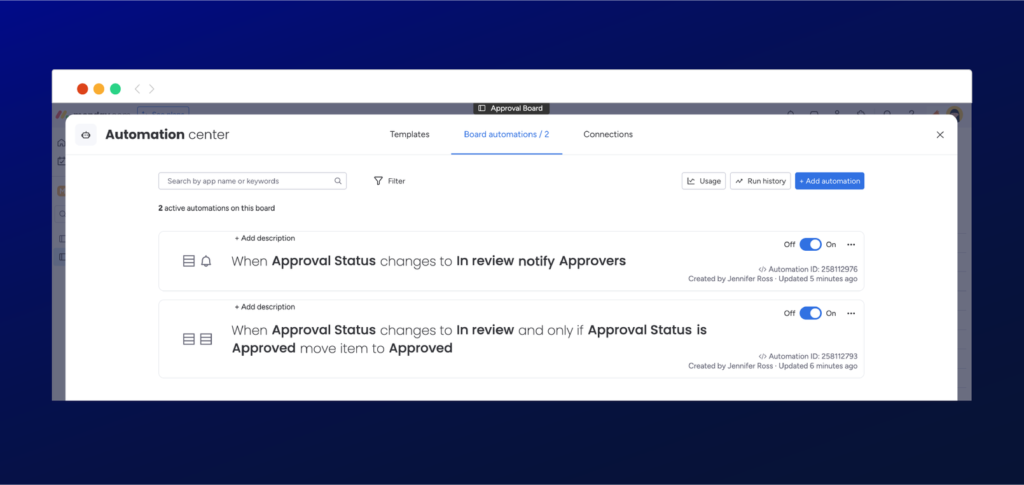Open the Usage report button

703,181
